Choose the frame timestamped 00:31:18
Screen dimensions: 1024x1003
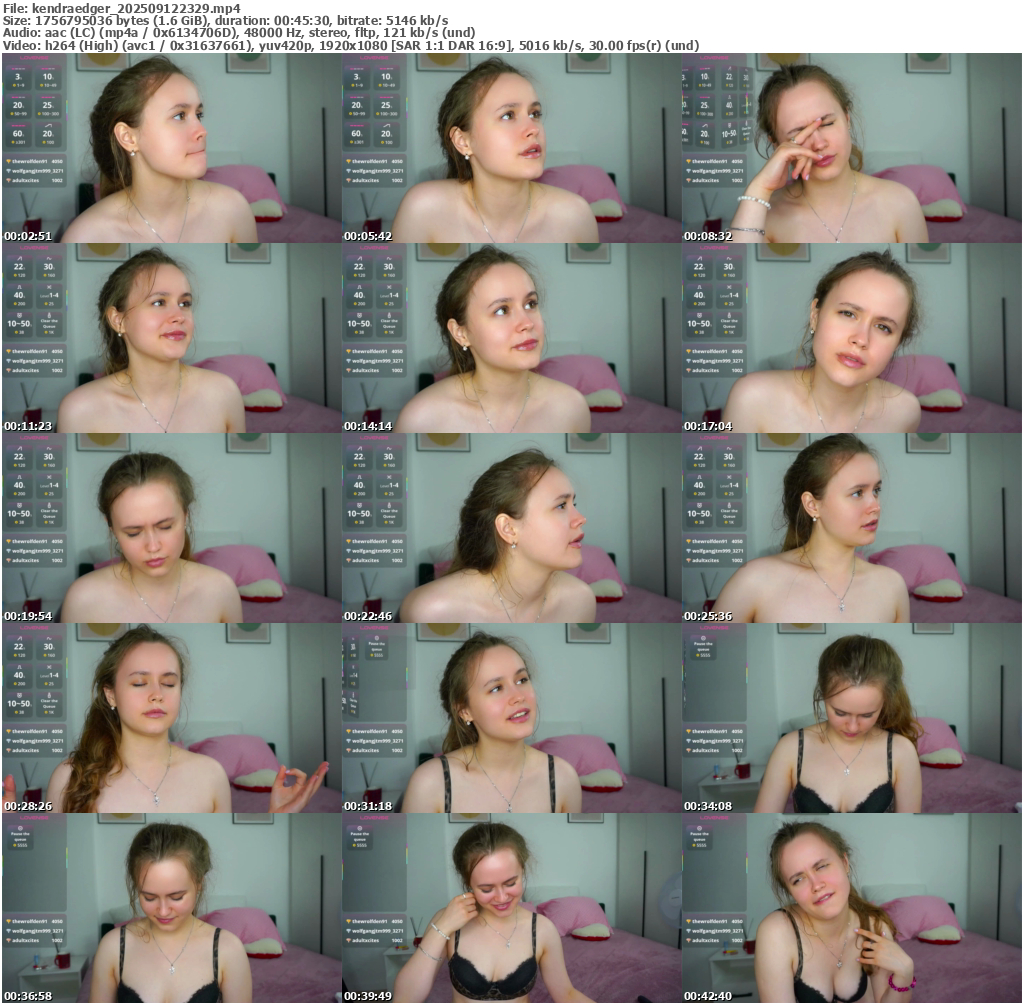pyautogui.click(x=511, y=718)
